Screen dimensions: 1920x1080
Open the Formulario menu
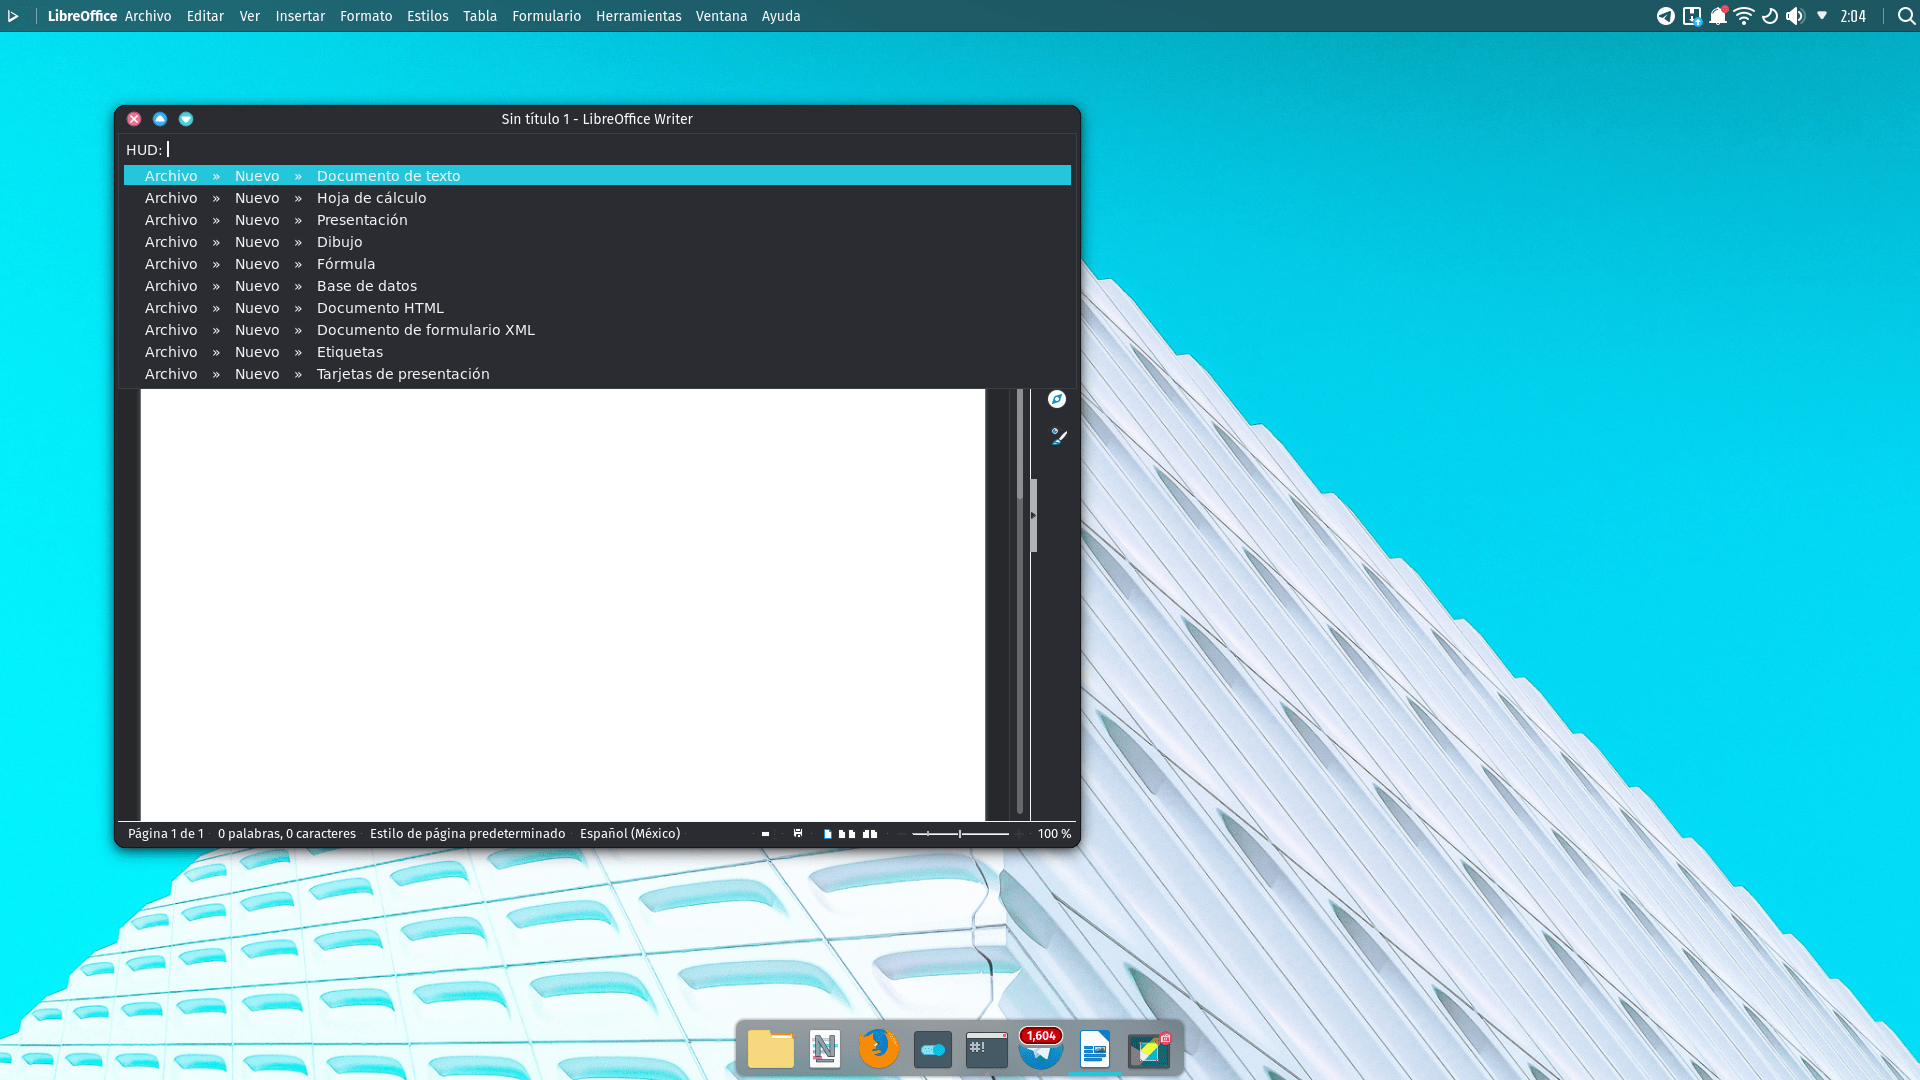pyautogui.click(x=546, y=16)
